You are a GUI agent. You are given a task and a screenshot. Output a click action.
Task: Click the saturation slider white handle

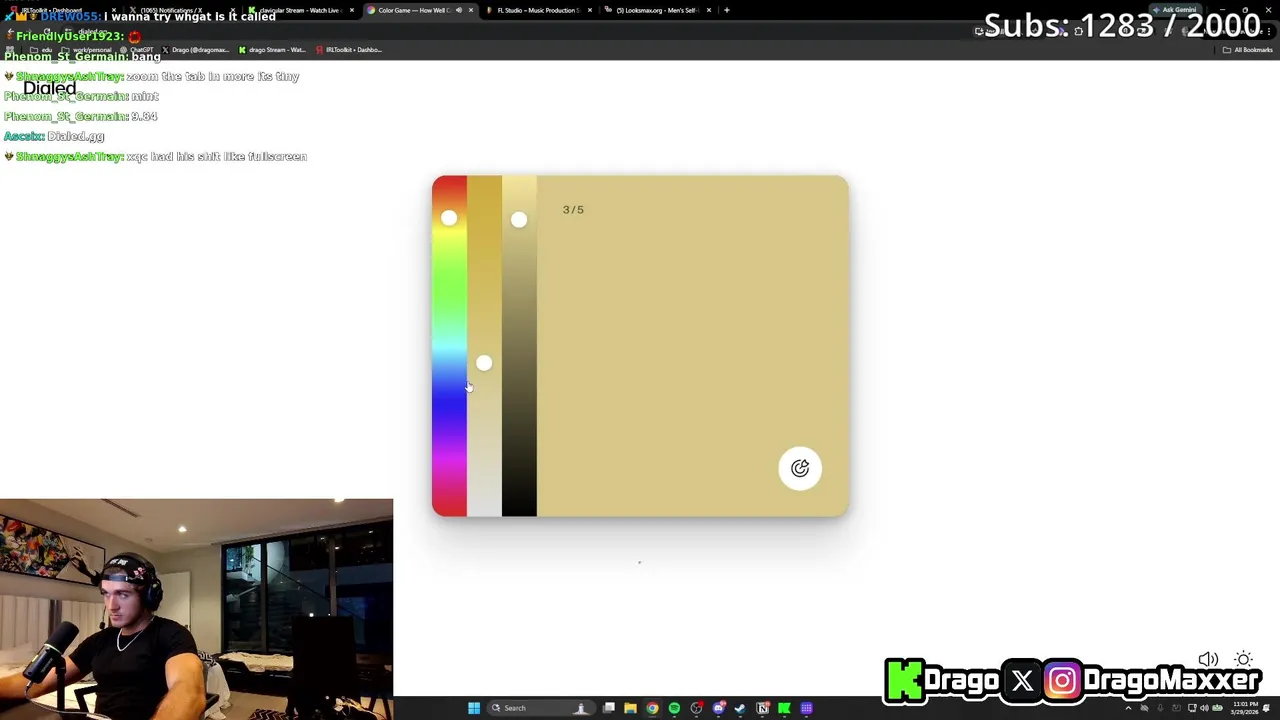[484, 363]
